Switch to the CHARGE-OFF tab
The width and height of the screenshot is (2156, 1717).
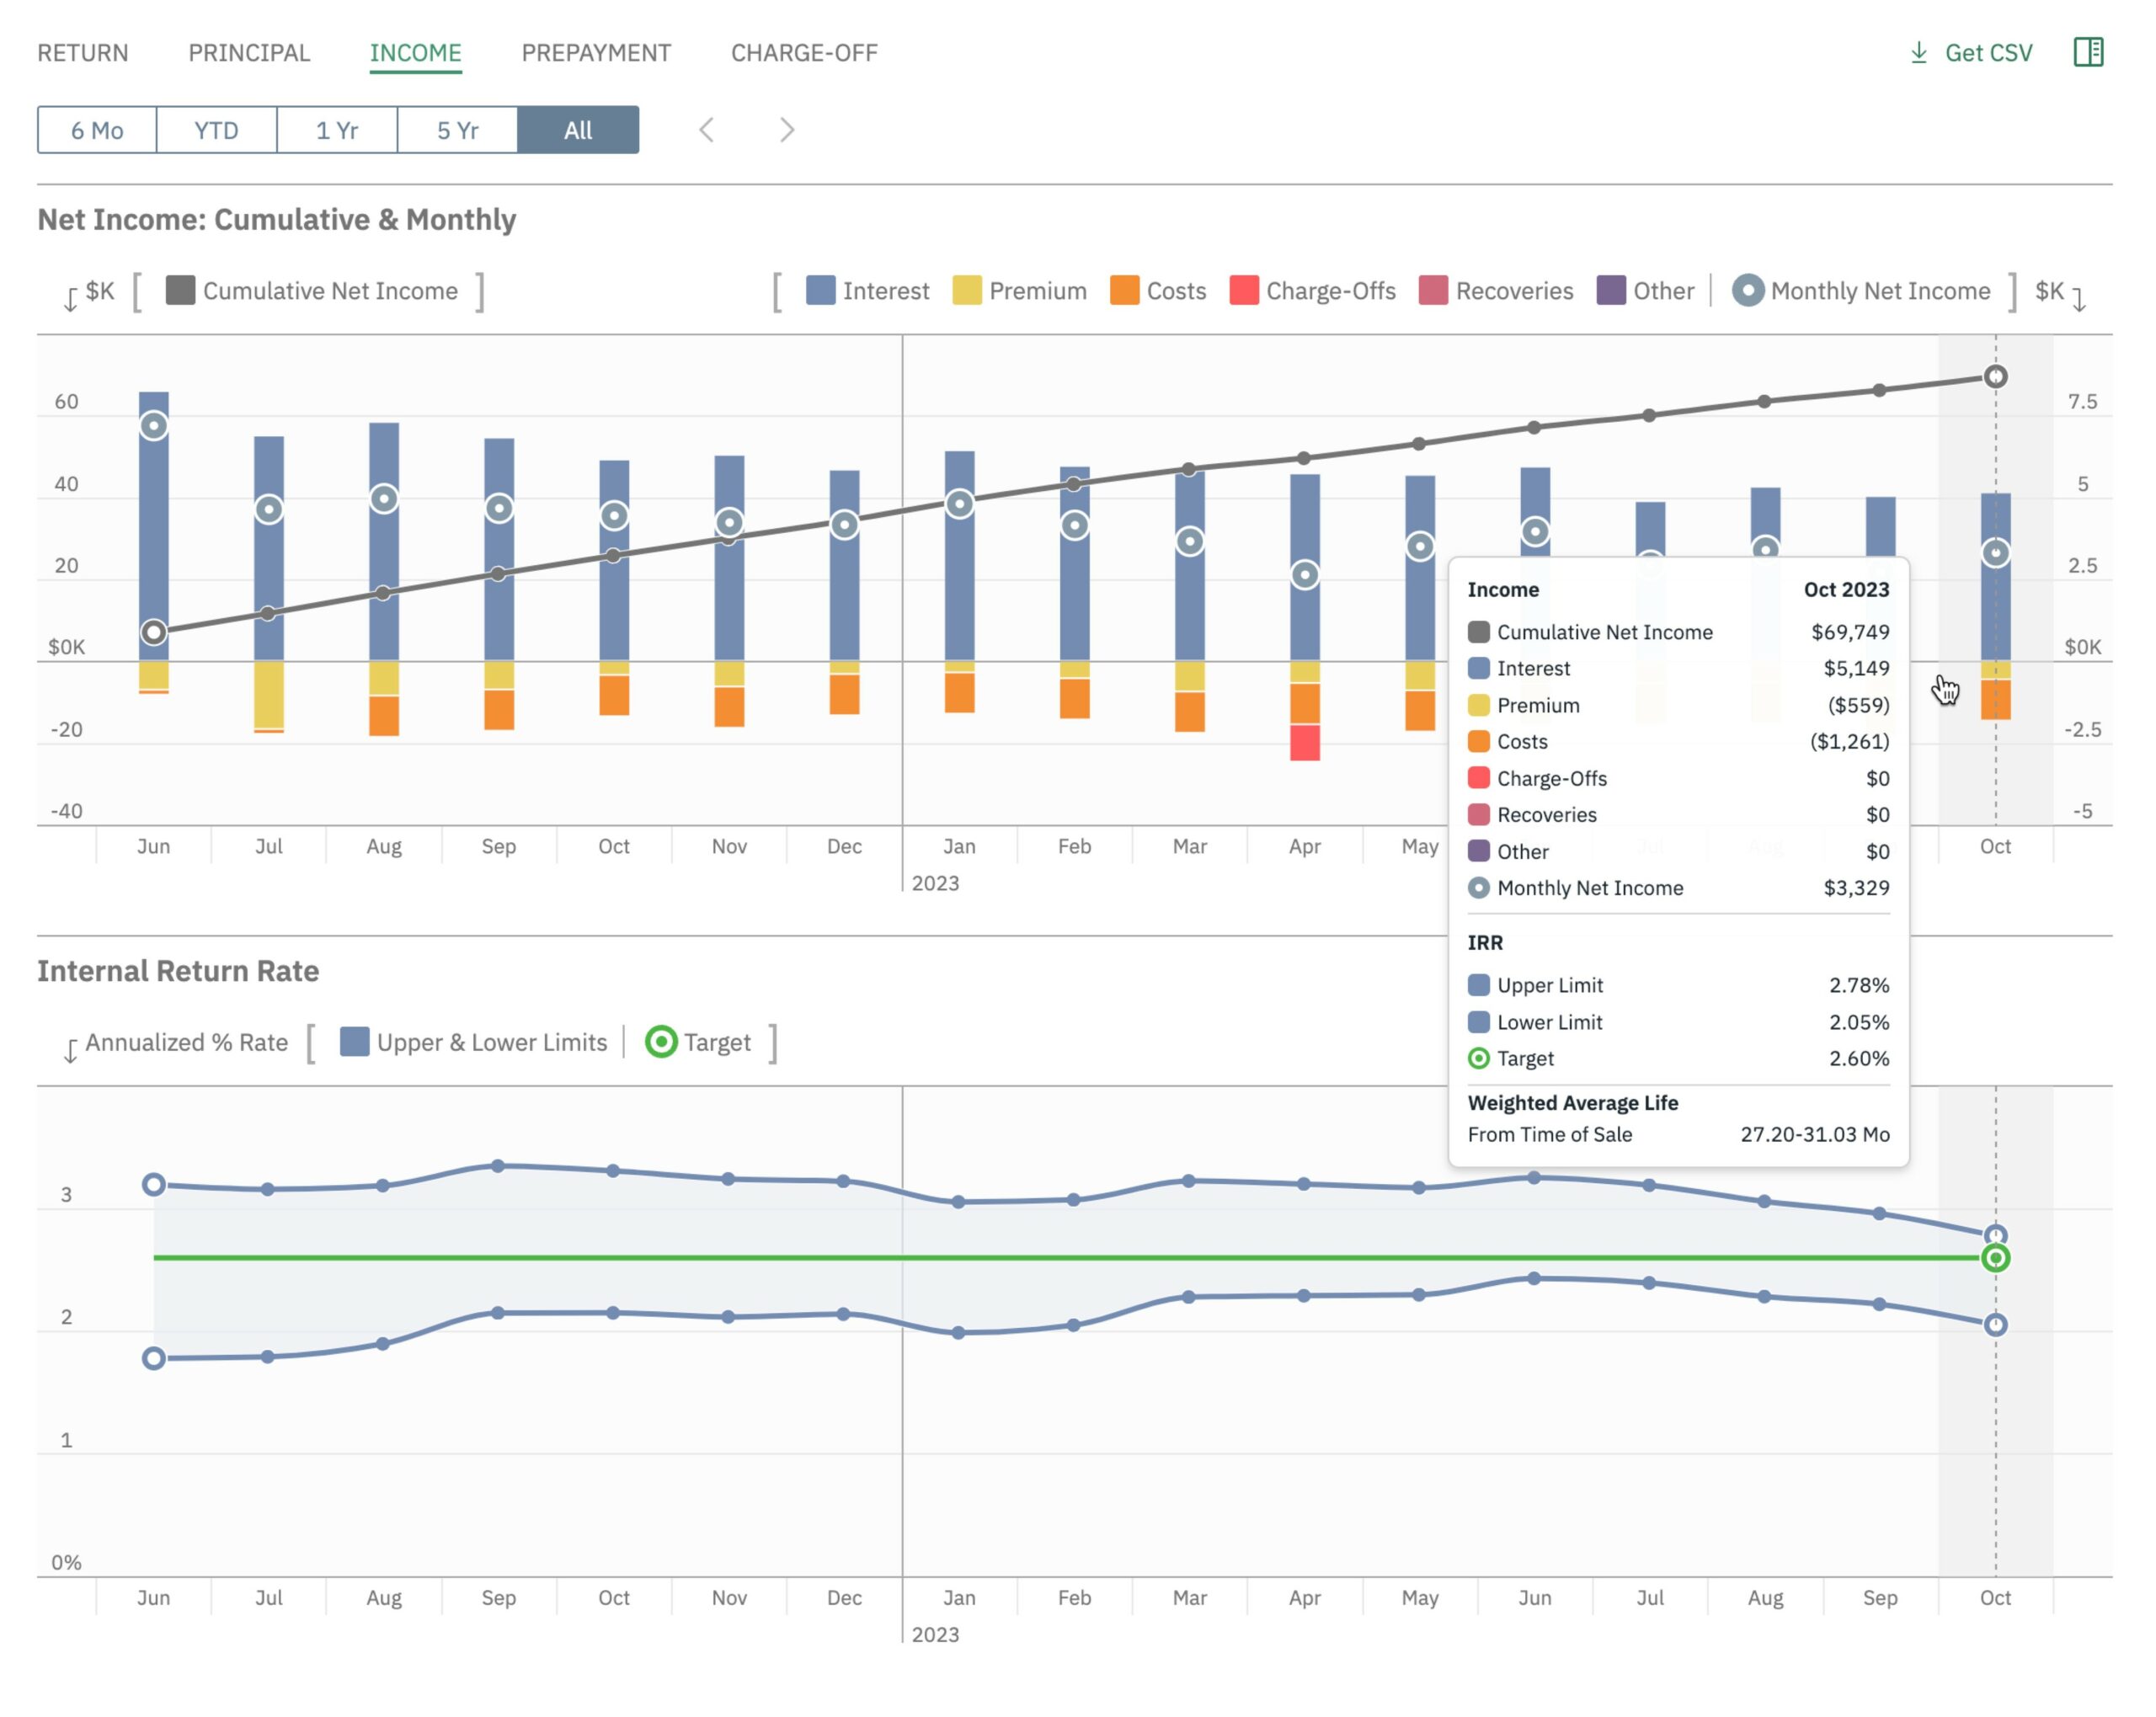804,53
